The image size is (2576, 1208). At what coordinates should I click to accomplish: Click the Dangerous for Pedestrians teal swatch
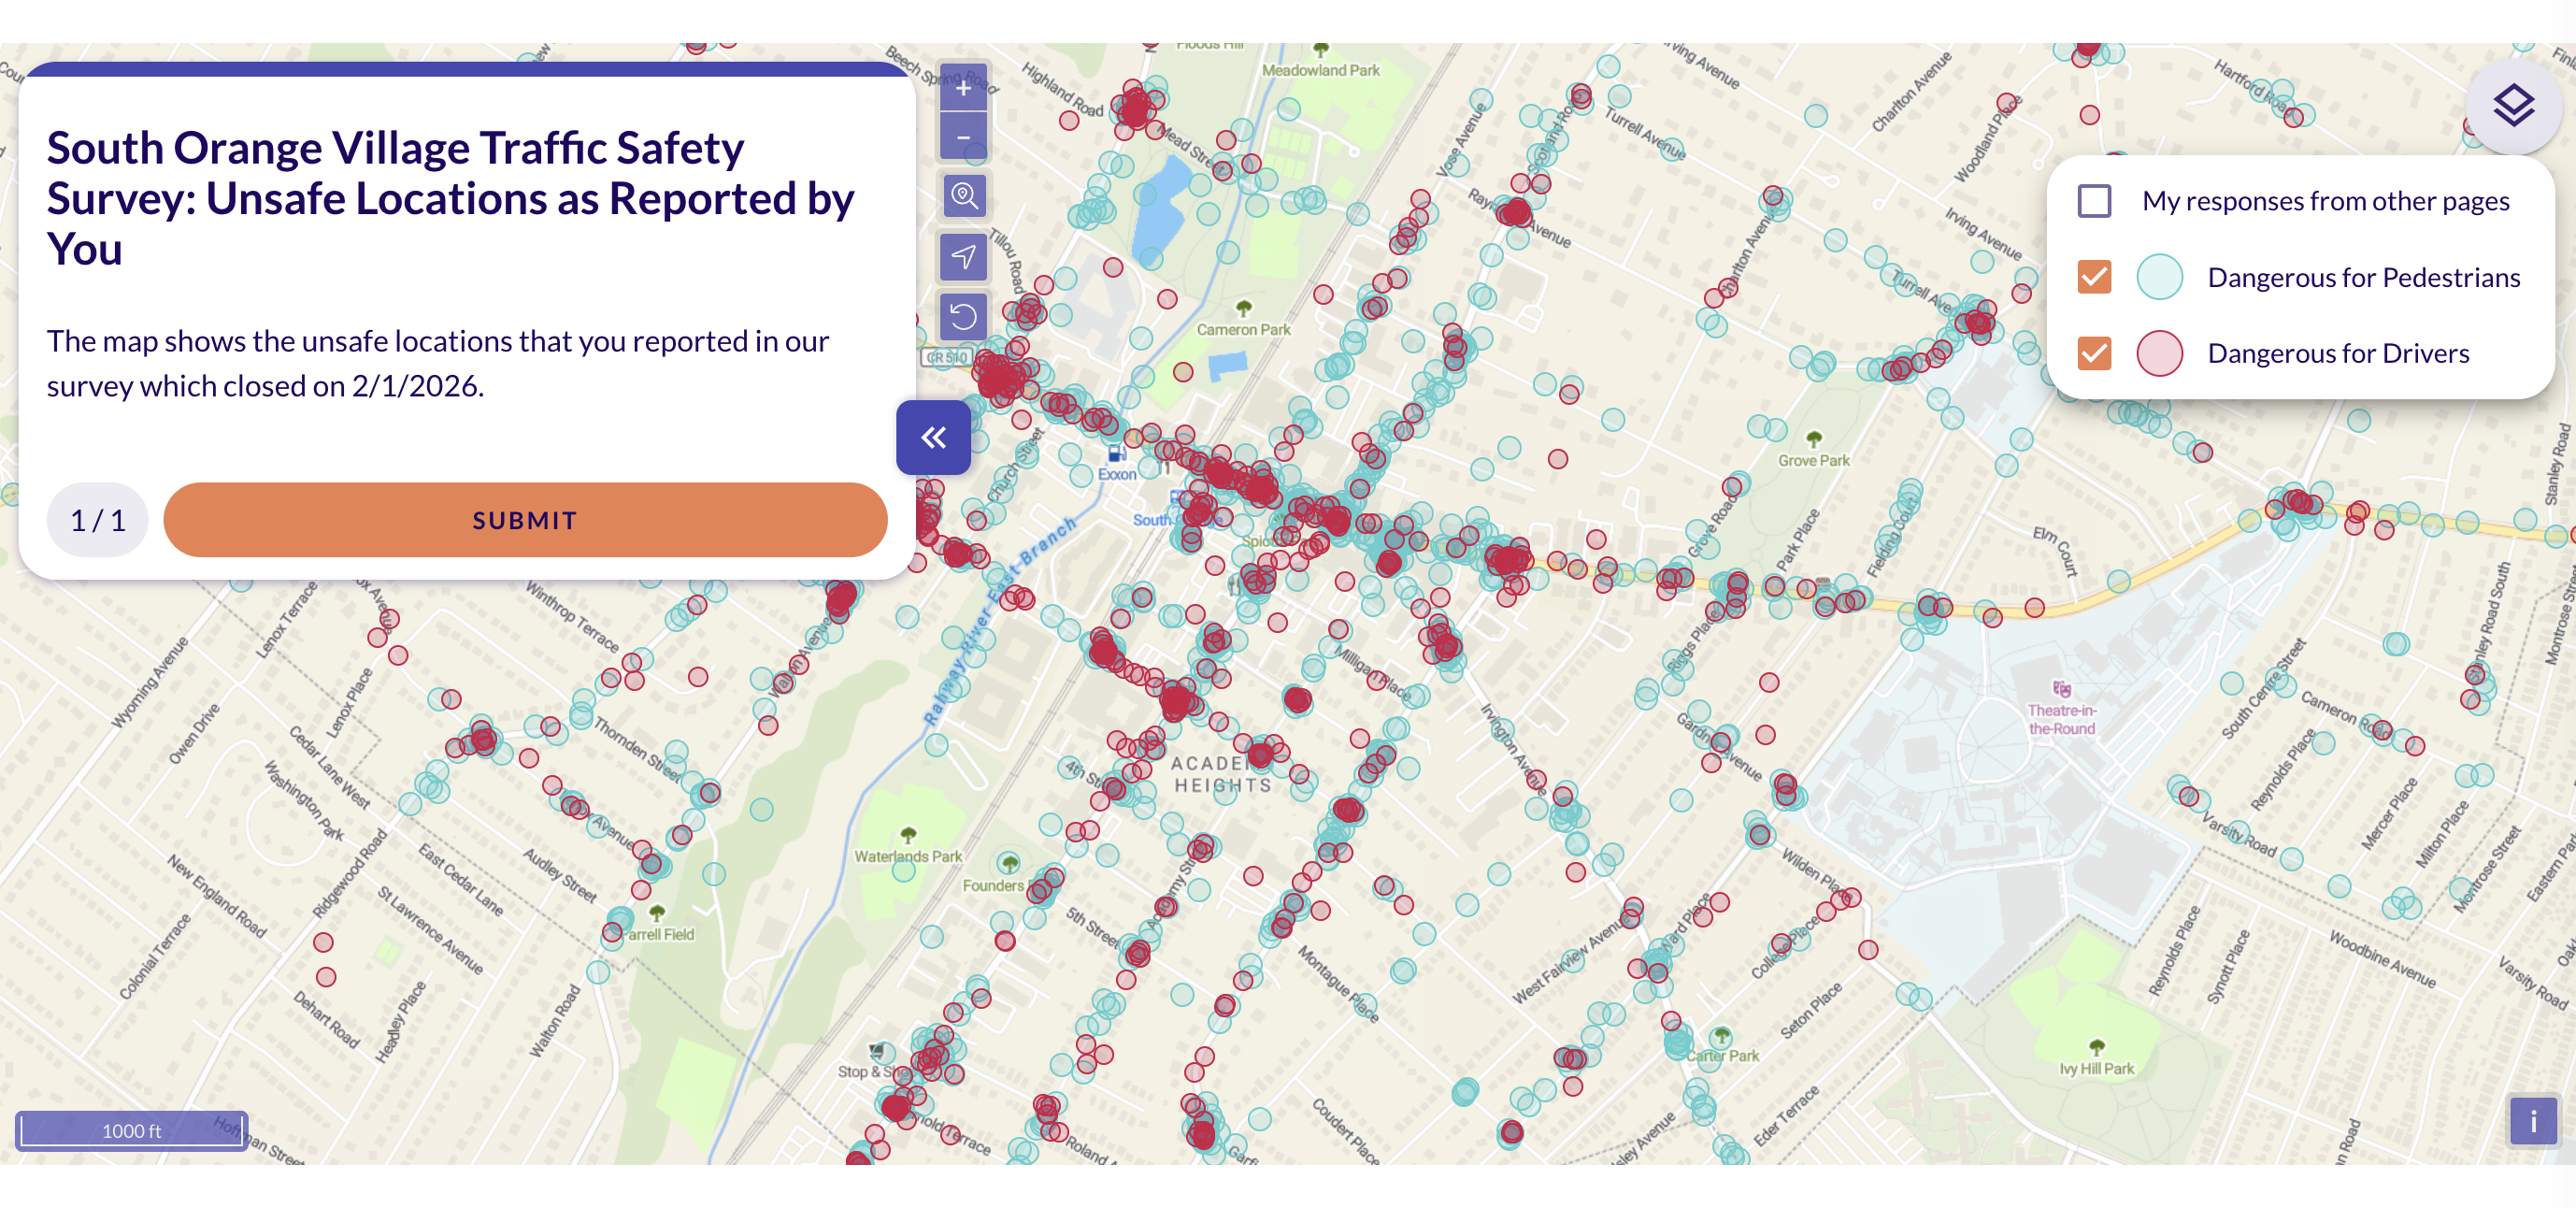click(x=2160, y=277)
